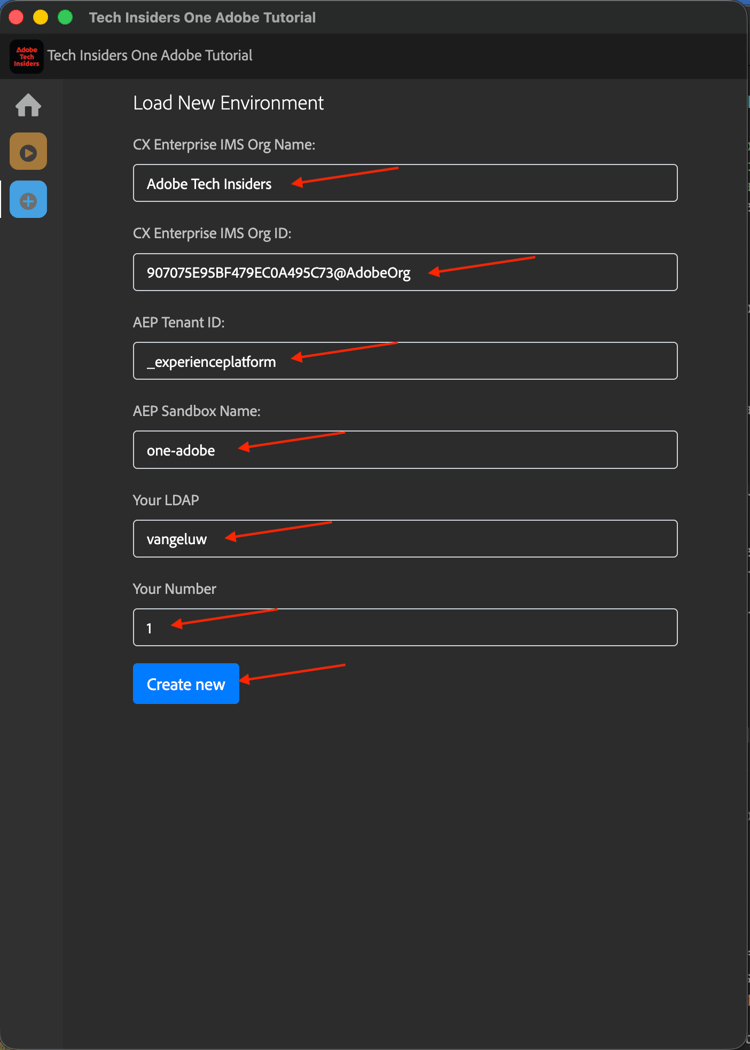
Task: Click the Load New Environment heading
Action: tap(228, 103)
